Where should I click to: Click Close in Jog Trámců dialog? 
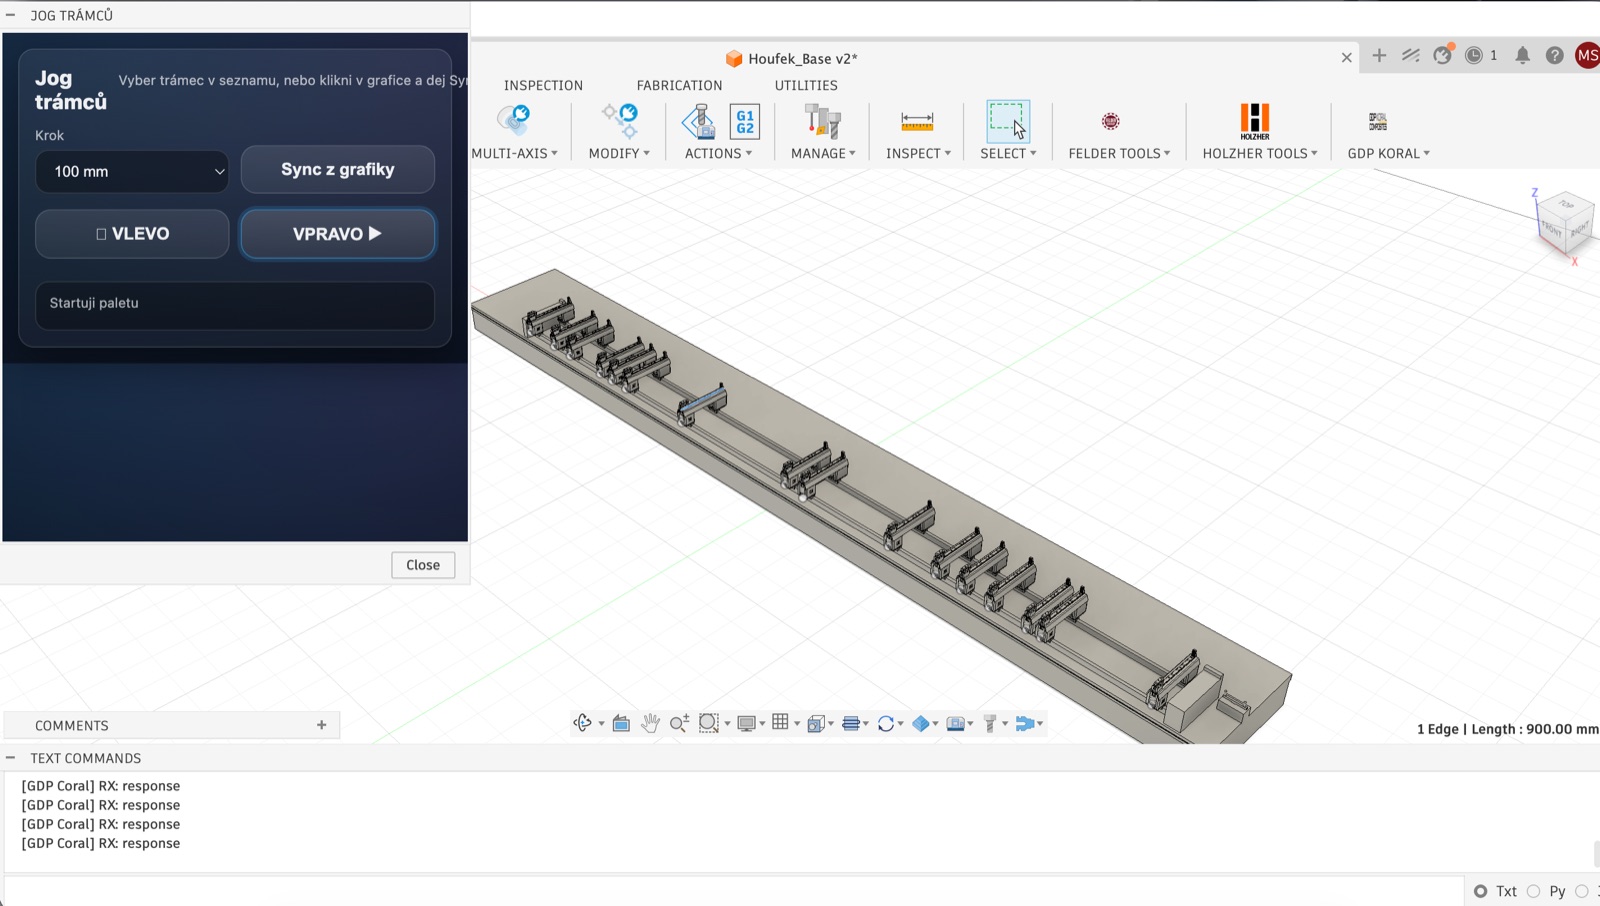[x=423, y=565]
